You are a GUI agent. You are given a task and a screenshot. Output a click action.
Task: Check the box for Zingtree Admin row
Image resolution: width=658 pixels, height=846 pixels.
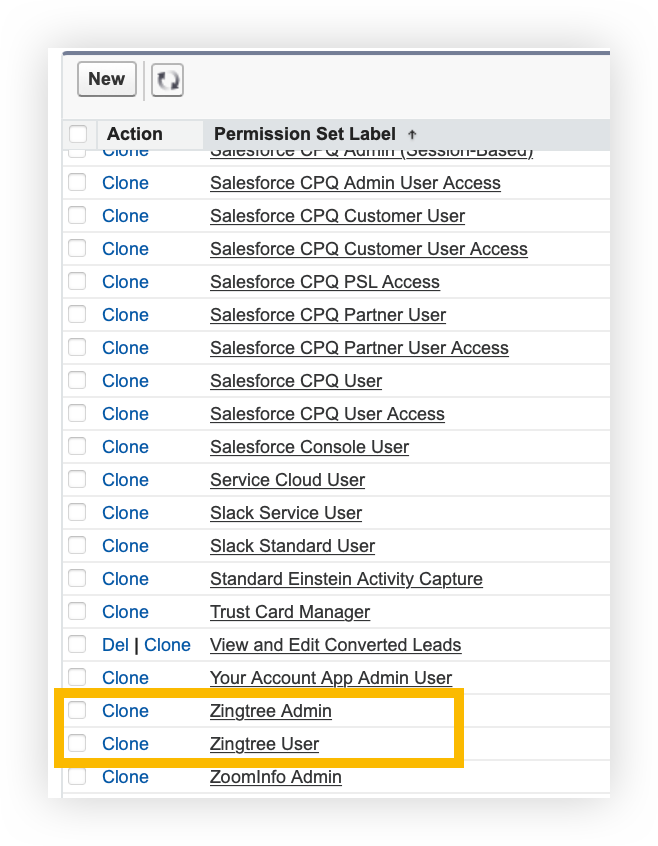click(77, 711)
